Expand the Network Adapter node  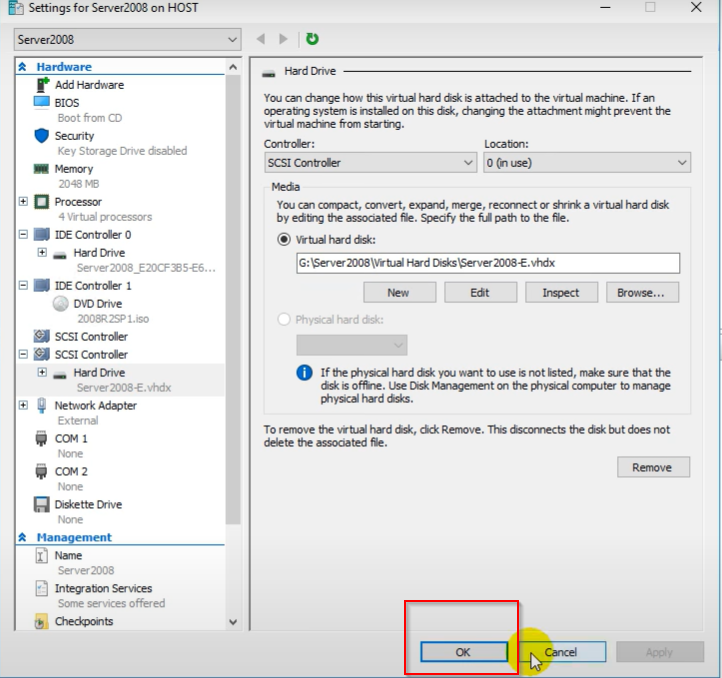point(23,405)
